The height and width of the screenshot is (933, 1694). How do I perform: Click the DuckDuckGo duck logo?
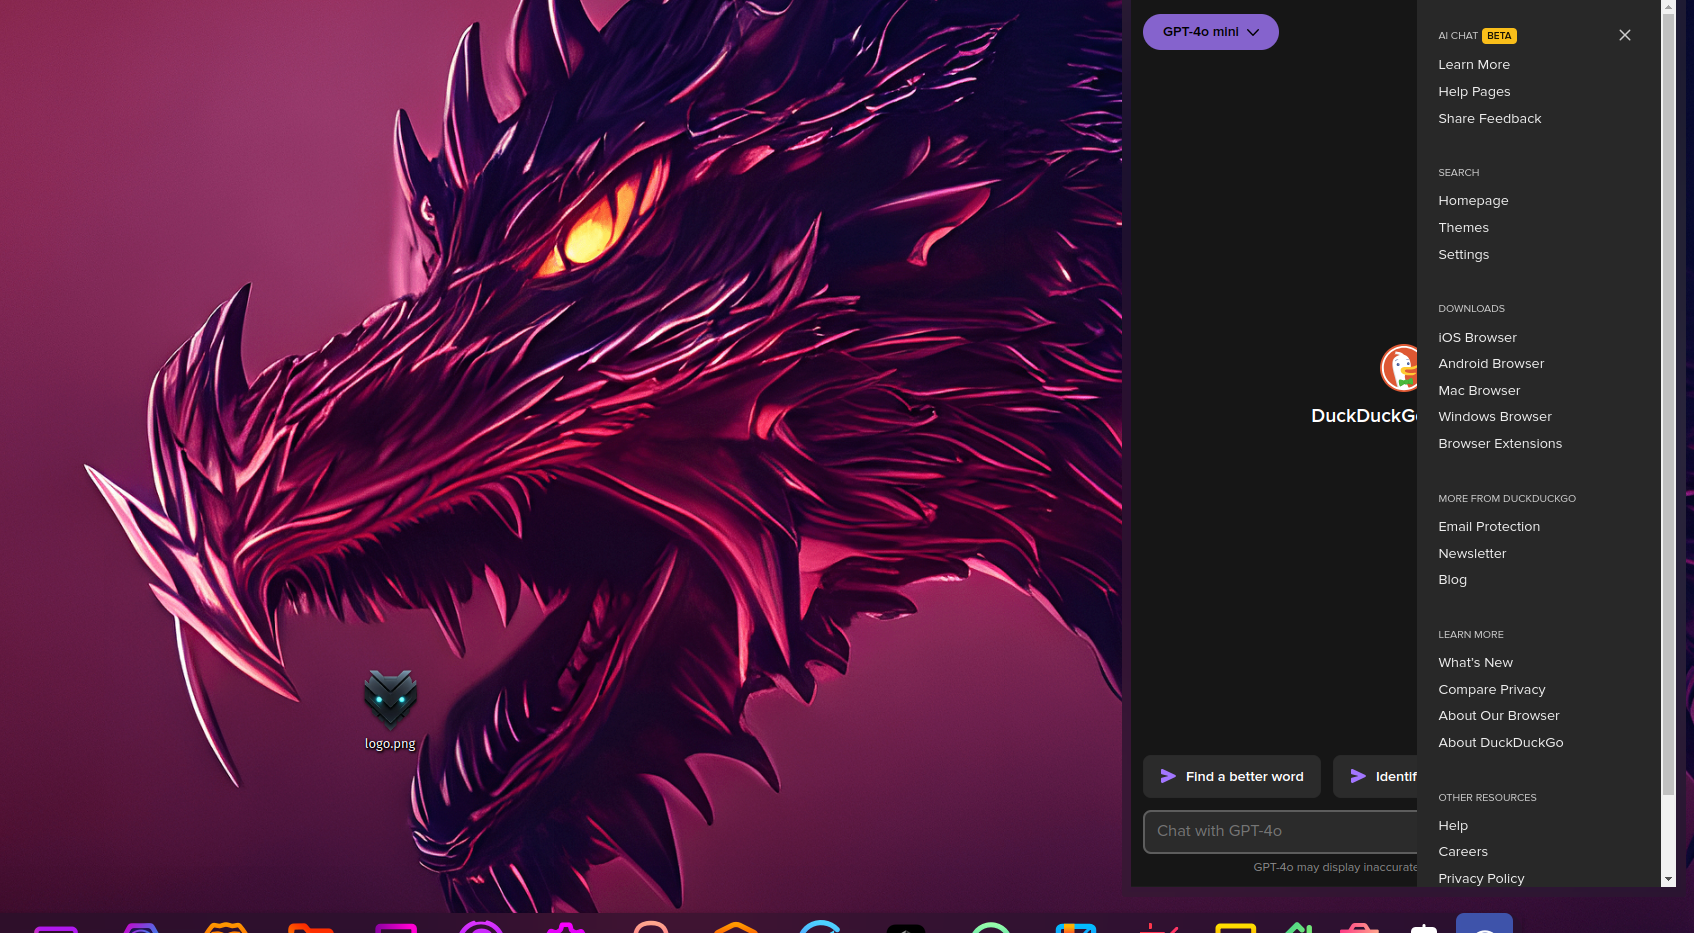click(1399, 368)
